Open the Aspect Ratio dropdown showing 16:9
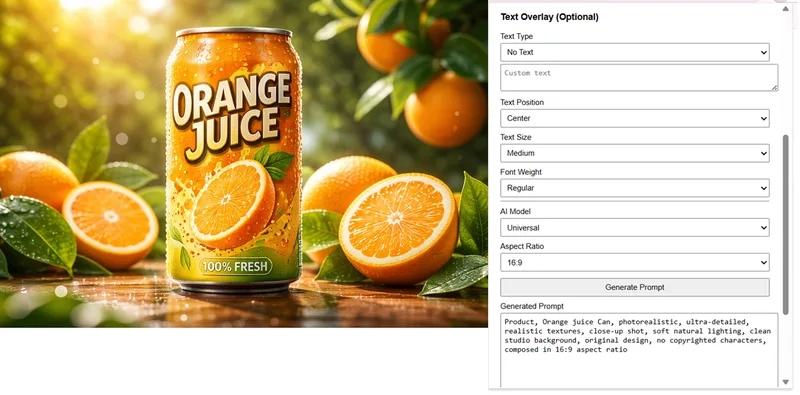800x395 pixels. 635,263
